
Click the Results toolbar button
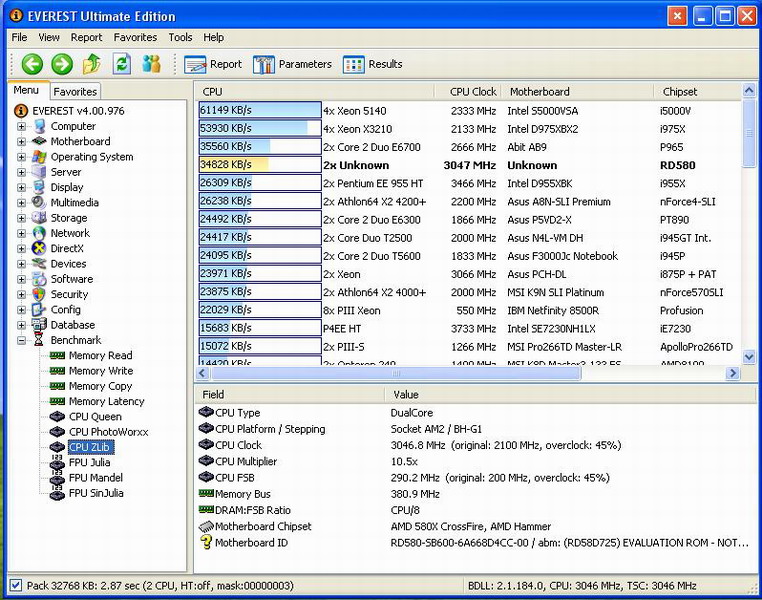[373, 64]
